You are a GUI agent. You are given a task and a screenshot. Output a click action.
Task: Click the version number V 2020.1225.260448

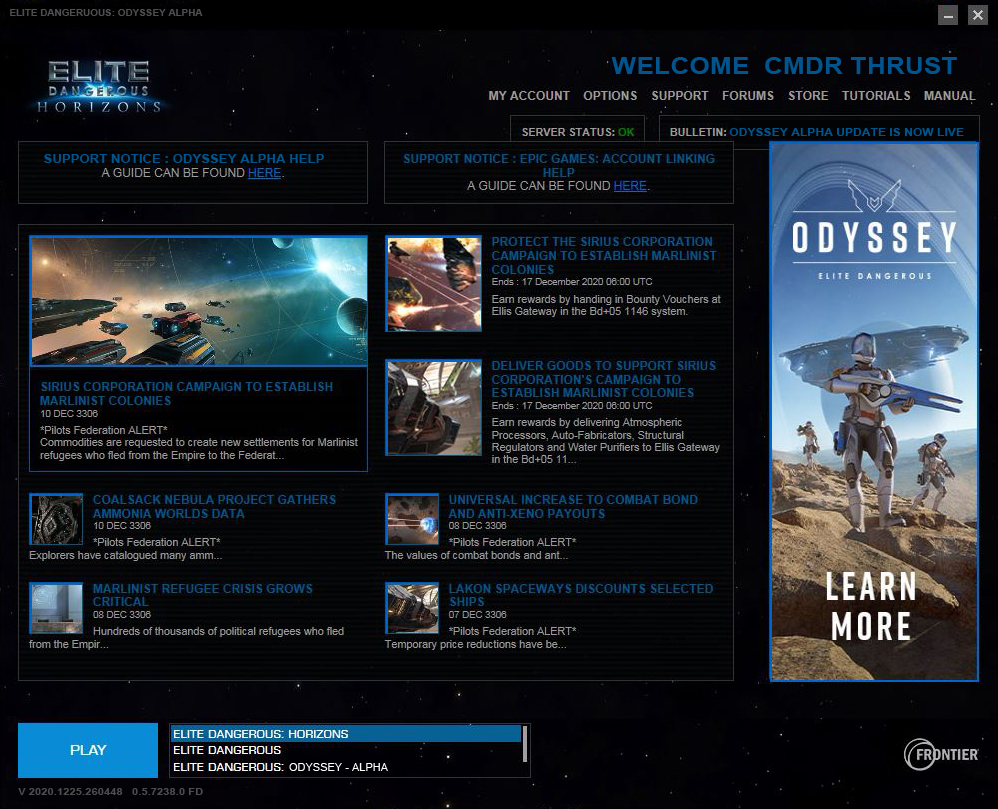click(70, 791)
